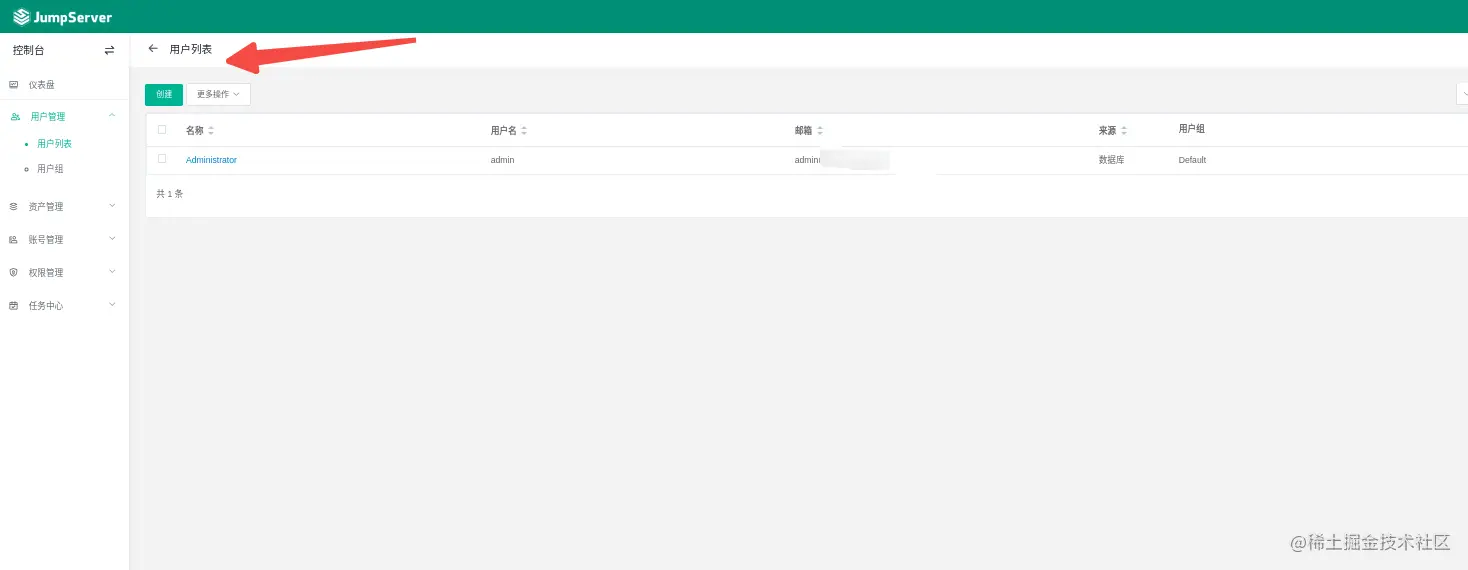Expand the 权限管理 menu chevron

coord(112,272)
